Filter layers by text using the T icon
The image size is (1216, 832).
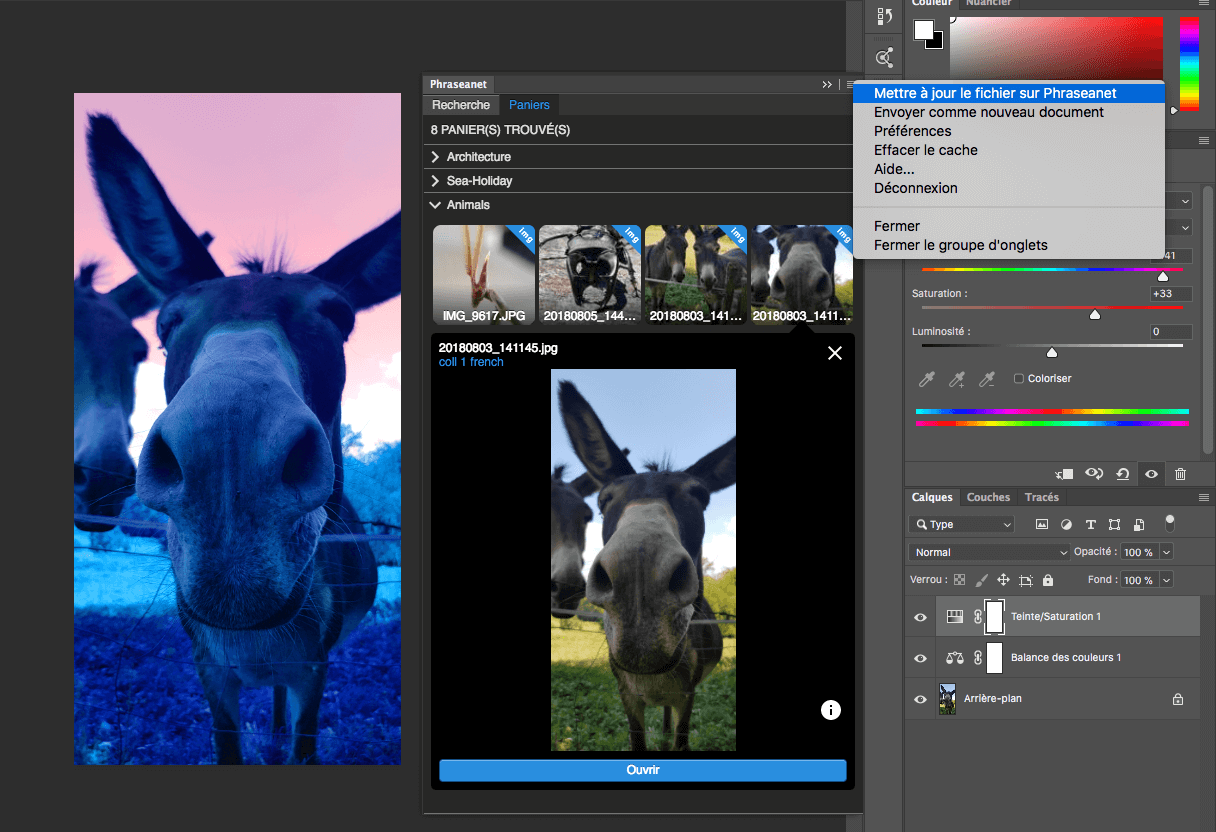click(x=1089, y=523)
